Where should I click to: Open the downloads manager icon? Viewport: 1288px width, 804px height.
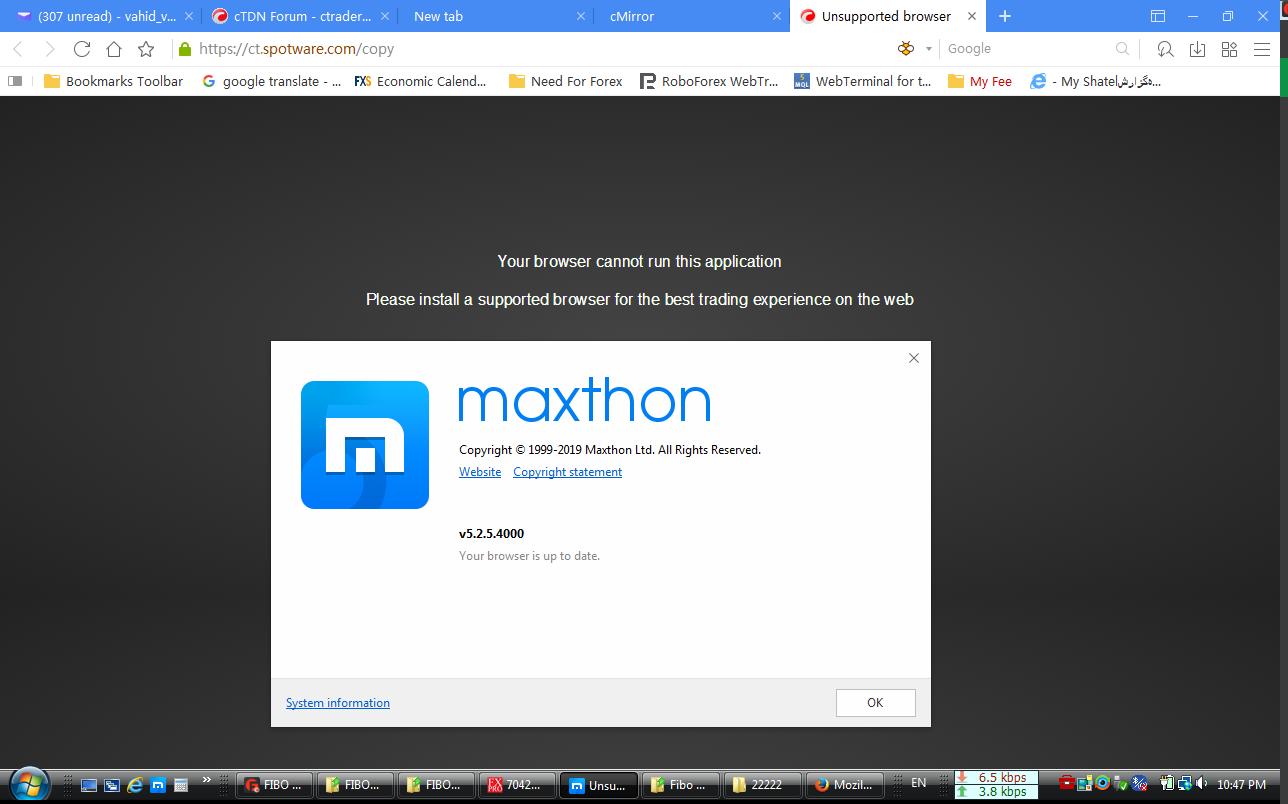[1197, 48]
